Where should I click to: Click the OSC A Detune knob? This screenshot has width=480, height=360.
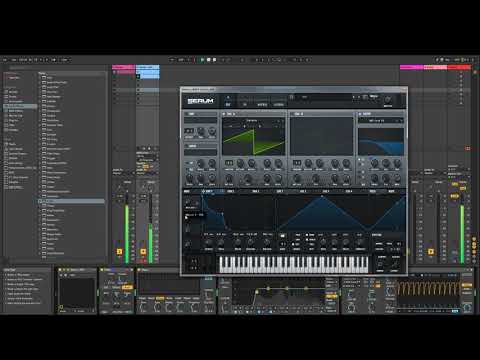pyautogui.click(x=240, y=163)
